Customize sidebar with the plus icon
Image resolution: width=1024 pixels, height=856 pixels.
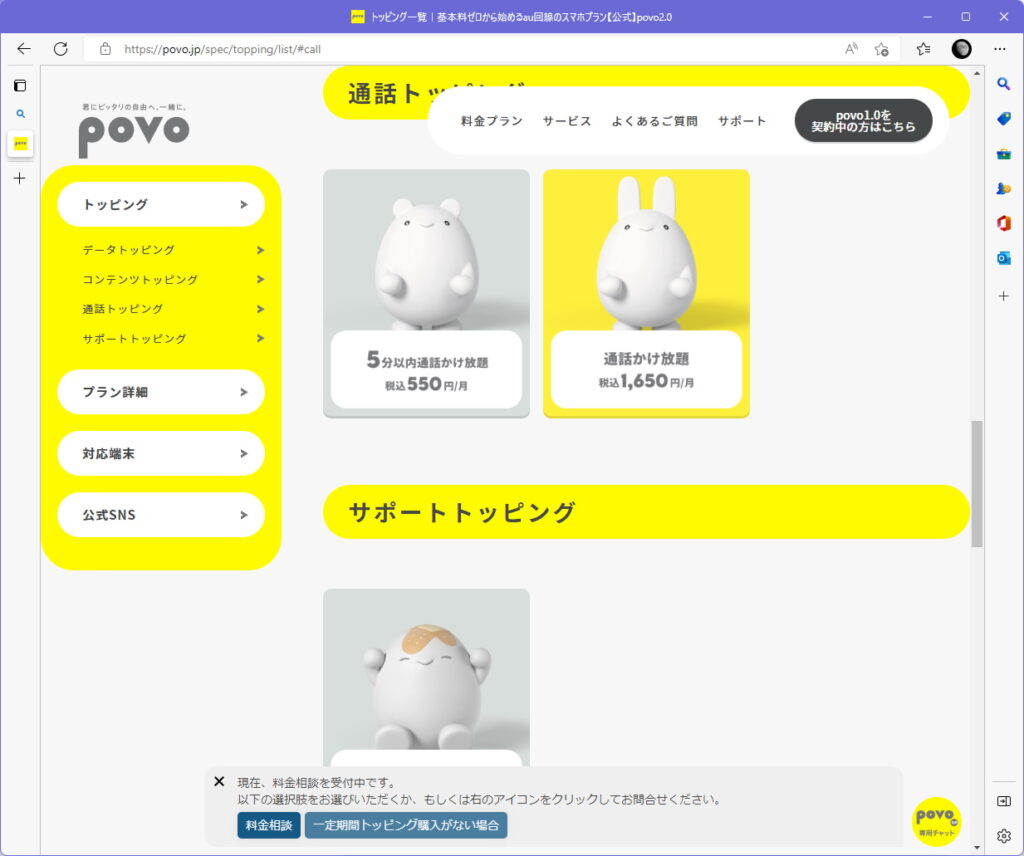(1004, 296)
